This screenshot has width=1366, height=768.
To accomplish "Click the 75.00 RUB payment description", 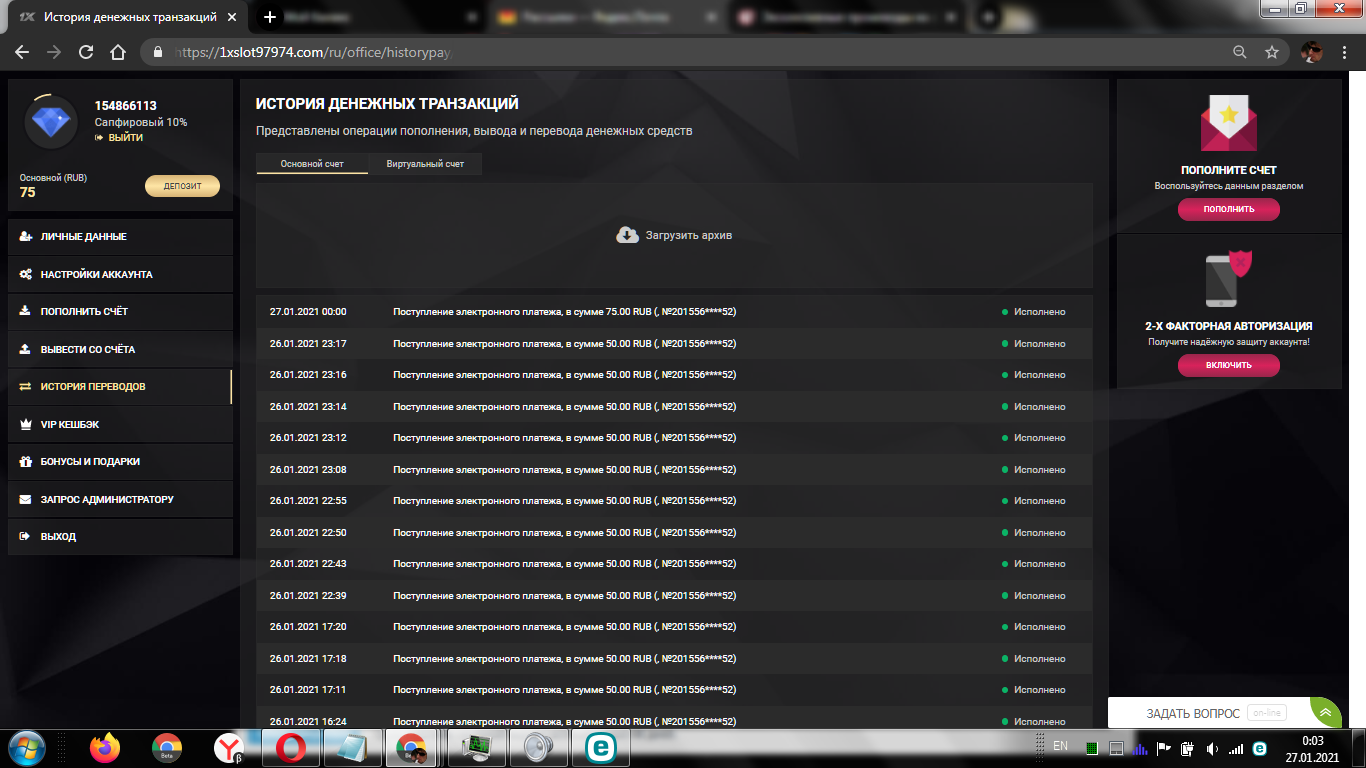I will 565,312.
